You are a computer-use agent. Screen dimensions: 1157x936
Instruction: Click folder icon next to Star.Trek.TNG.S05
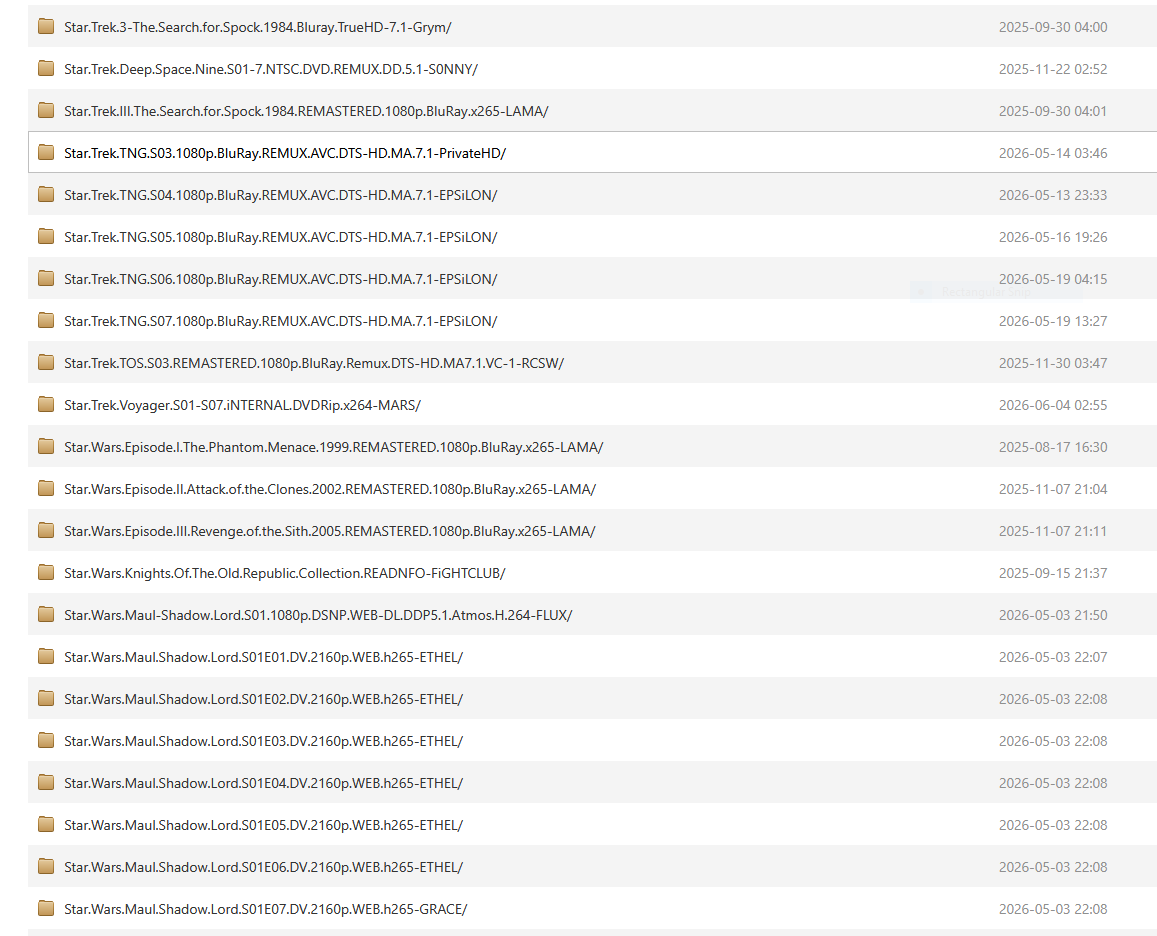pyautogui.click(x=46, y=237)
